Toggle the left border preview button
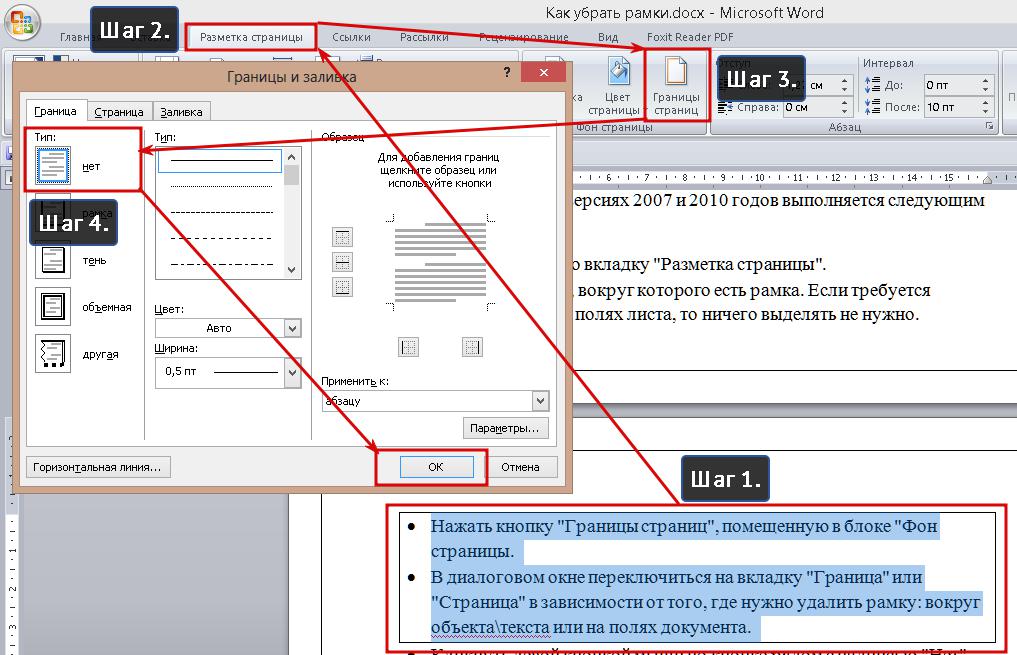Image resolution: width=1017 pixels, height=655 pixels. (408, 347)
